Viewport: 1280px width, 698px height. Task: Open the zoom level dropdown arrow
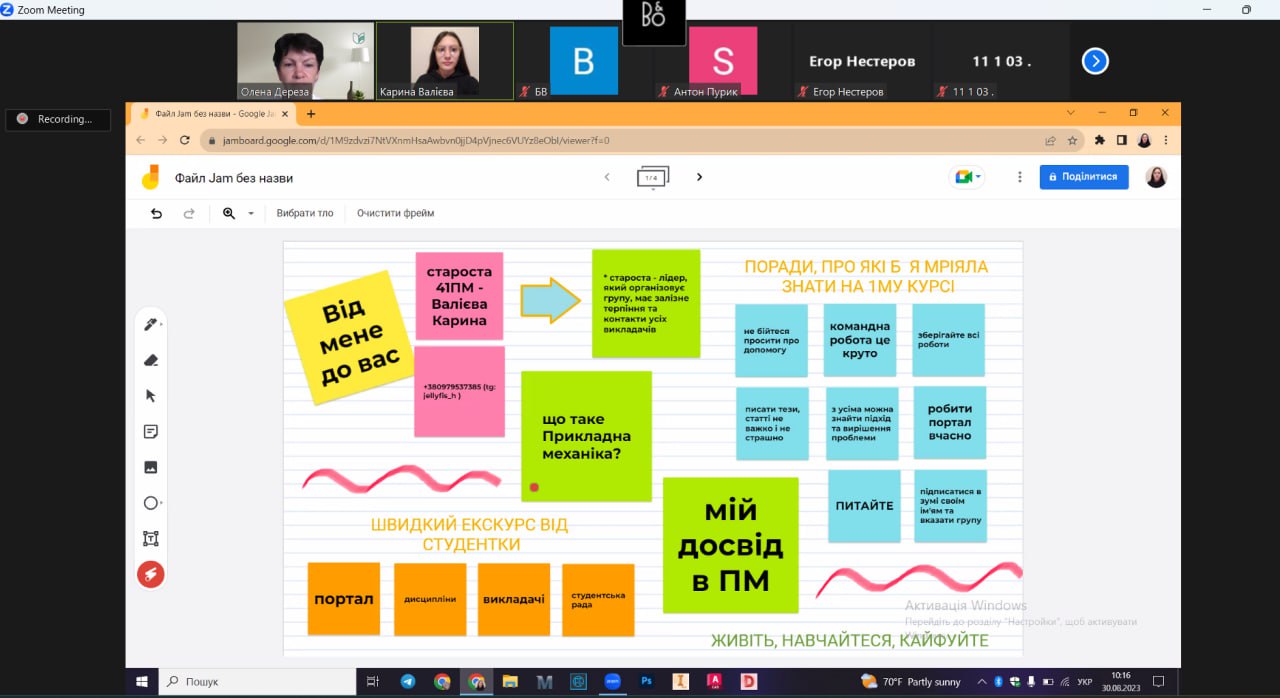coord(251,213)
